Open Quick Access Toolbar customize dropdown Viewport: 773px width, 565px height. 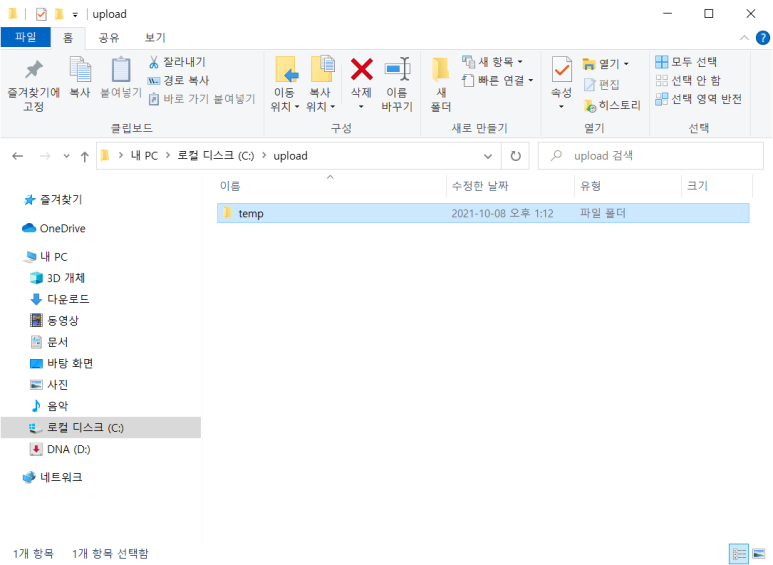pyautogui.click(x=75, y=14)
